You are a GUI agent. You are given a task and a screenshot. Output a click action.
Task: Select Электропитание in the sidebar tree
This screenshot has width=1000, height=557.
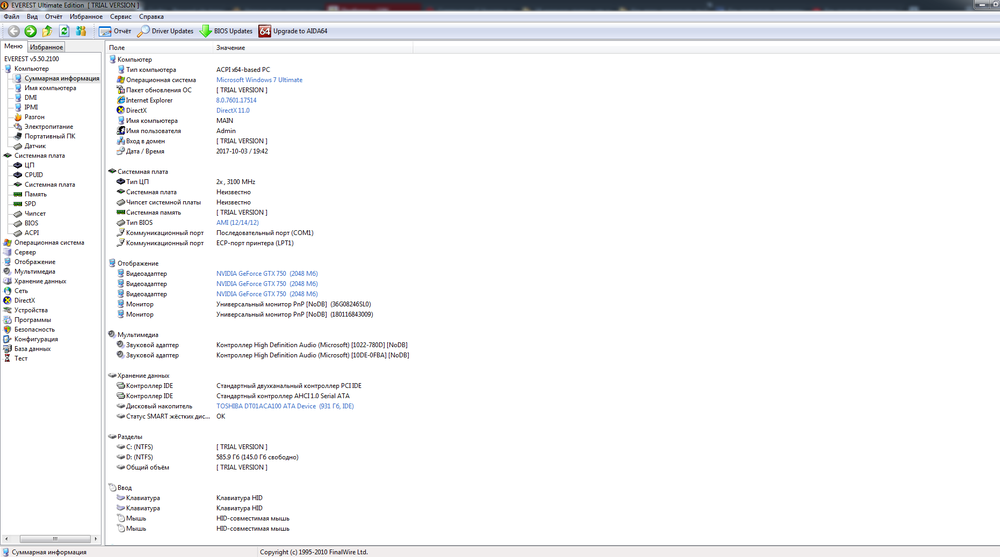[49, 126]
